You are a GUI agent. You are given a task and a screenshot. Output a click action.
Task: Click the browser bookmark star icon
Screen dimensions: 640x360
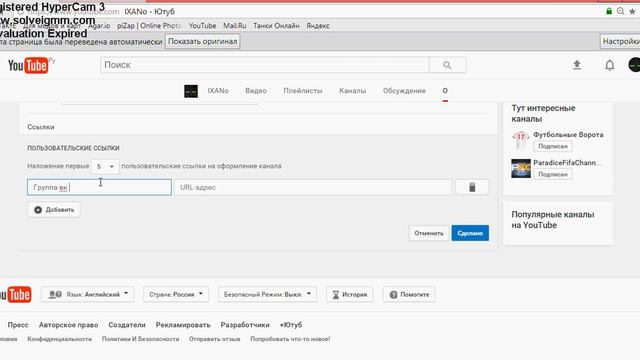click(x=632, y=11)
